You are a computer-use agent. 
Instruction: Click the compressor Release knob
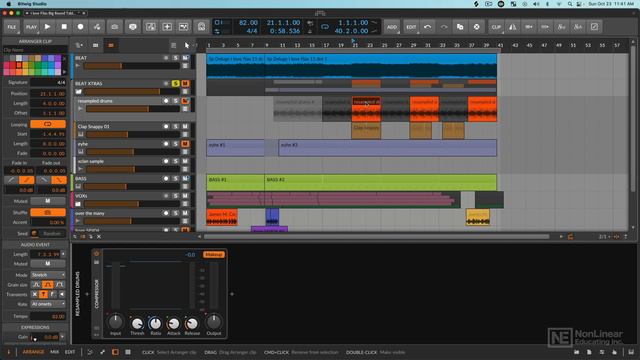click(192, 323)
